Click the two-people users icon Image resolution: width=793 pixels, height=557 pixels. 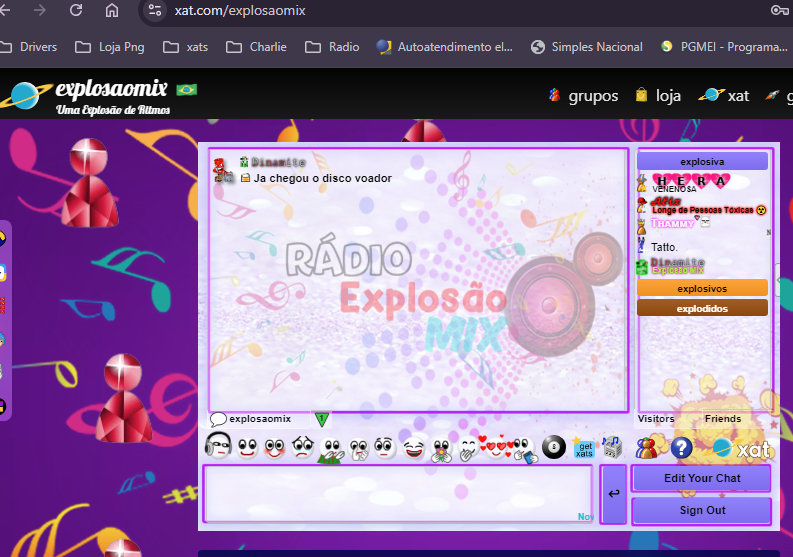click(x=648, y=448)
